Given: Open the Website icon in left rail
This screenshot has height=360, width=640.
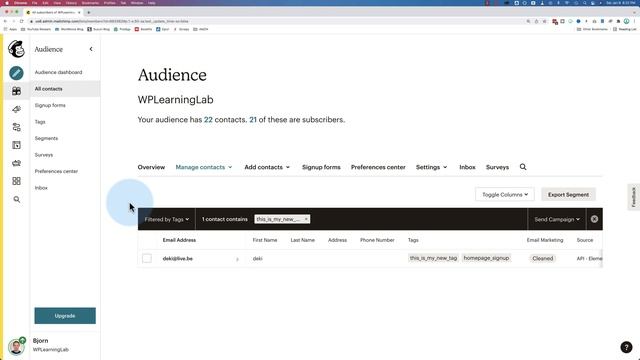Looking at the screenshot, I should 16,145.
